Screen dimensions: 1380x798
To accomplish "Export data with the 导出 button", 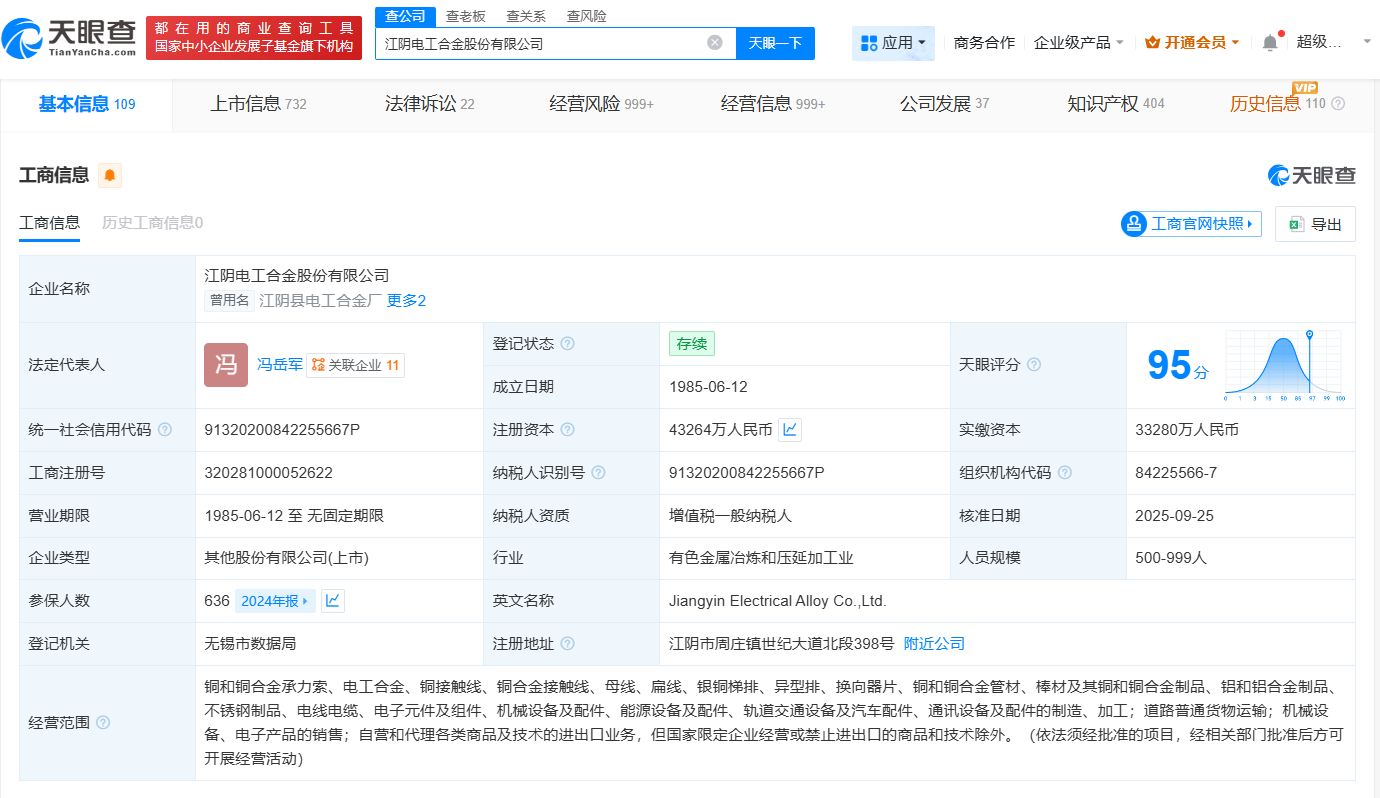I will point(1315,224).
